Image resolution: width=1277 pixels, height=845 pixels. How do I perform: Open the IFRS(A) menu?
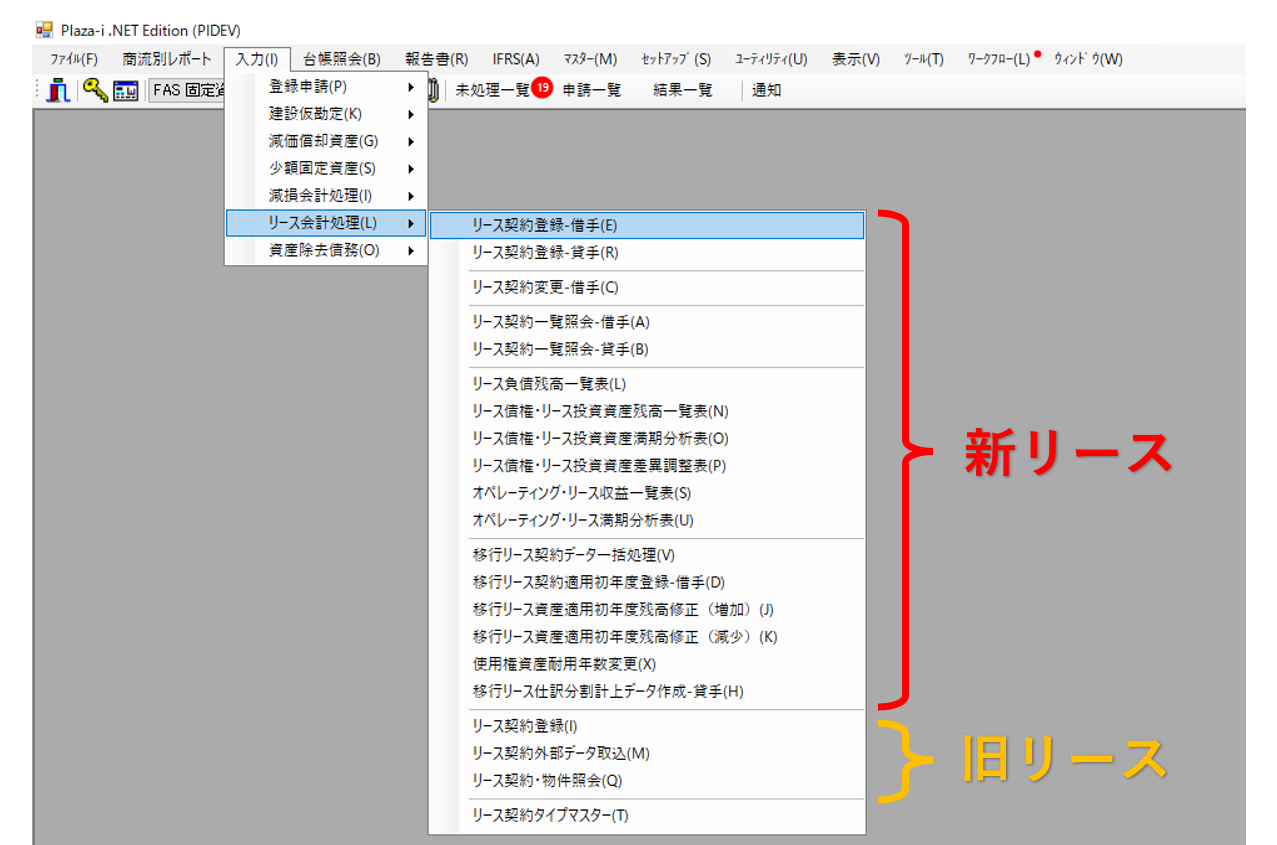[515, 59]
